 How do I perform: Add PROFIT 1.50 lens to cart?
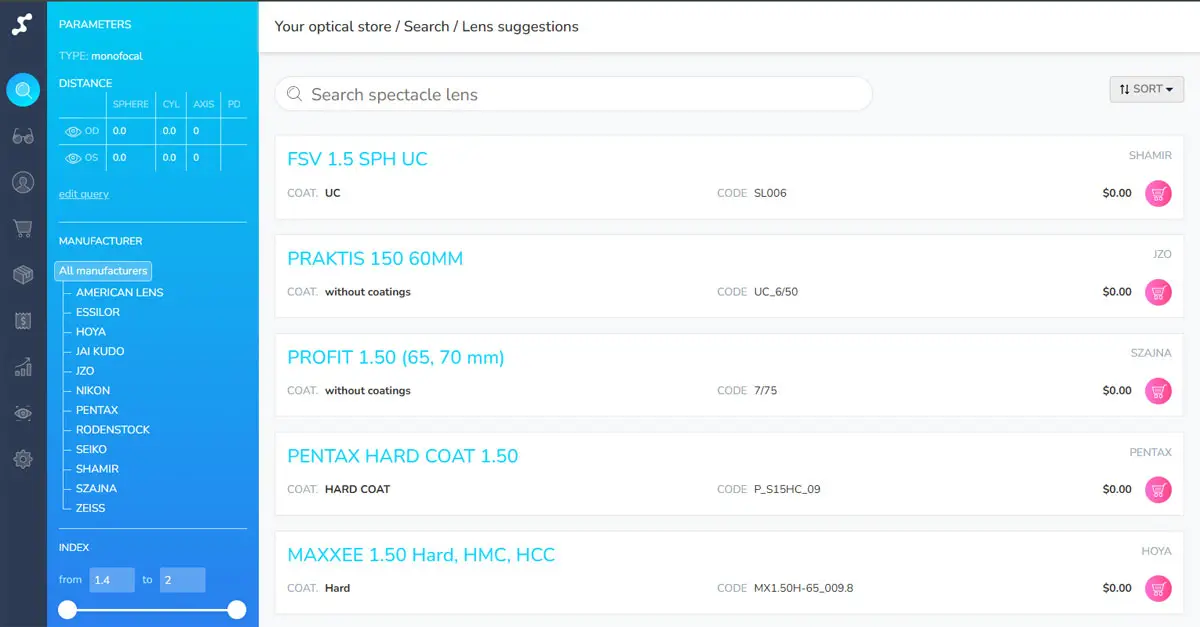pyautogui.click(x=1158, y=391)
